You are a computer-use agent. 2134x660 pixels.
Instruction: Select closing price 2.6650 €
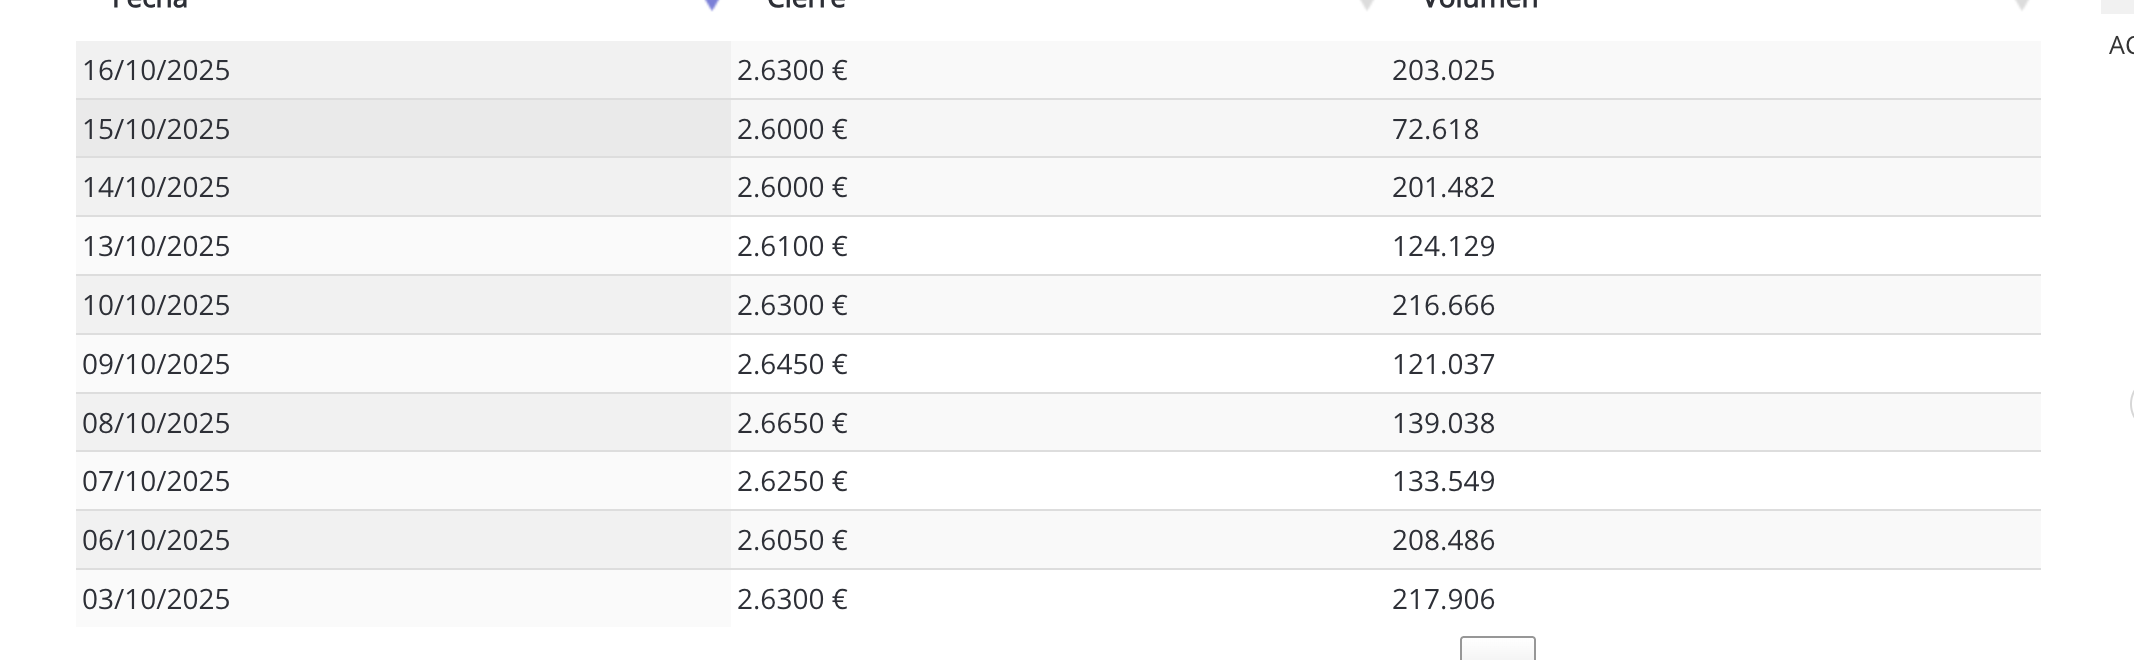(792, 423)
